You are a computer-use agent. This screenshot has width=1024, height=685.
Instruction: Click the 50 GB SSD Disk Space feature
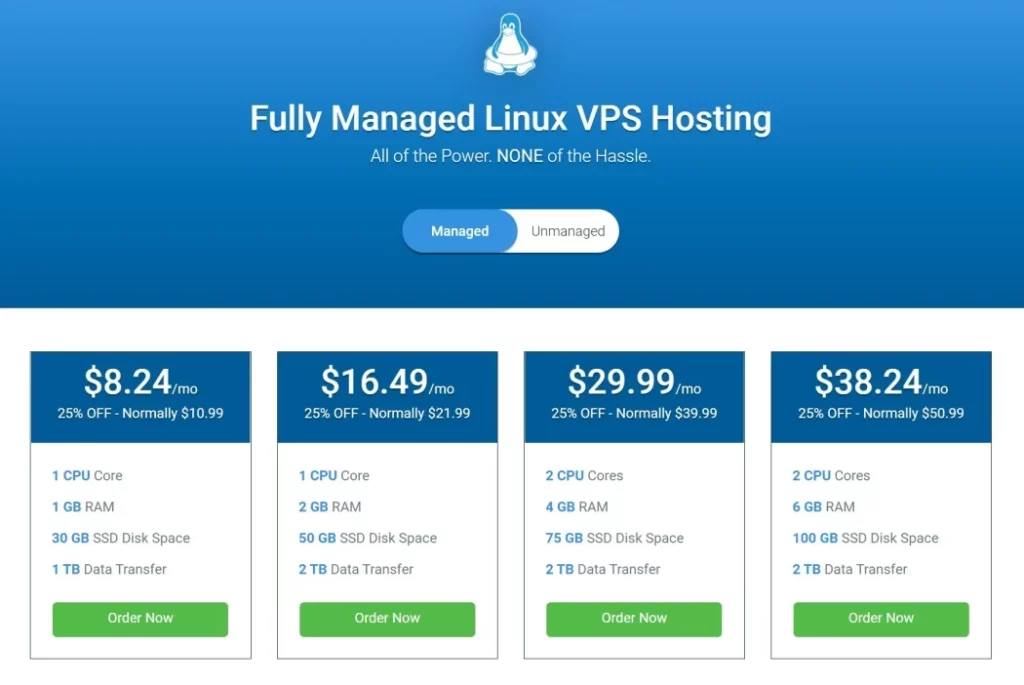point(368,538)
